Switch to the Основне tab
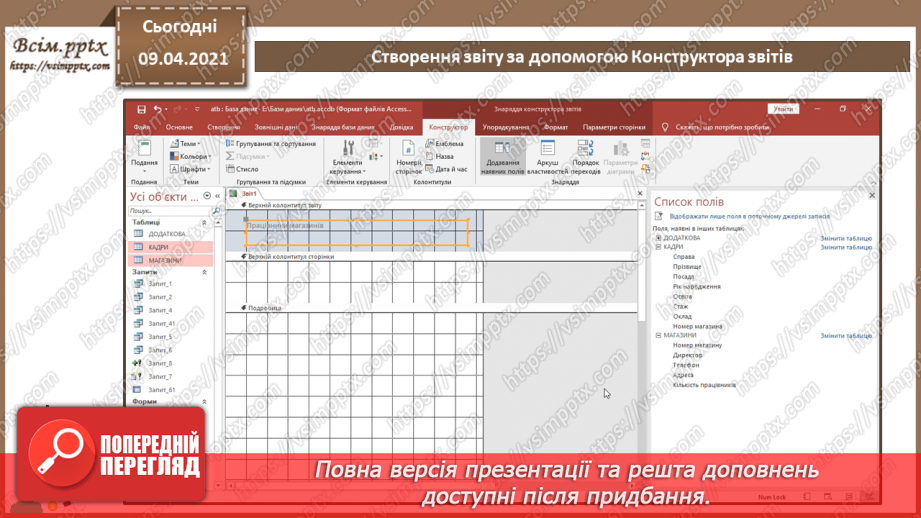This screenshot has height=518, width=921. 179,127
